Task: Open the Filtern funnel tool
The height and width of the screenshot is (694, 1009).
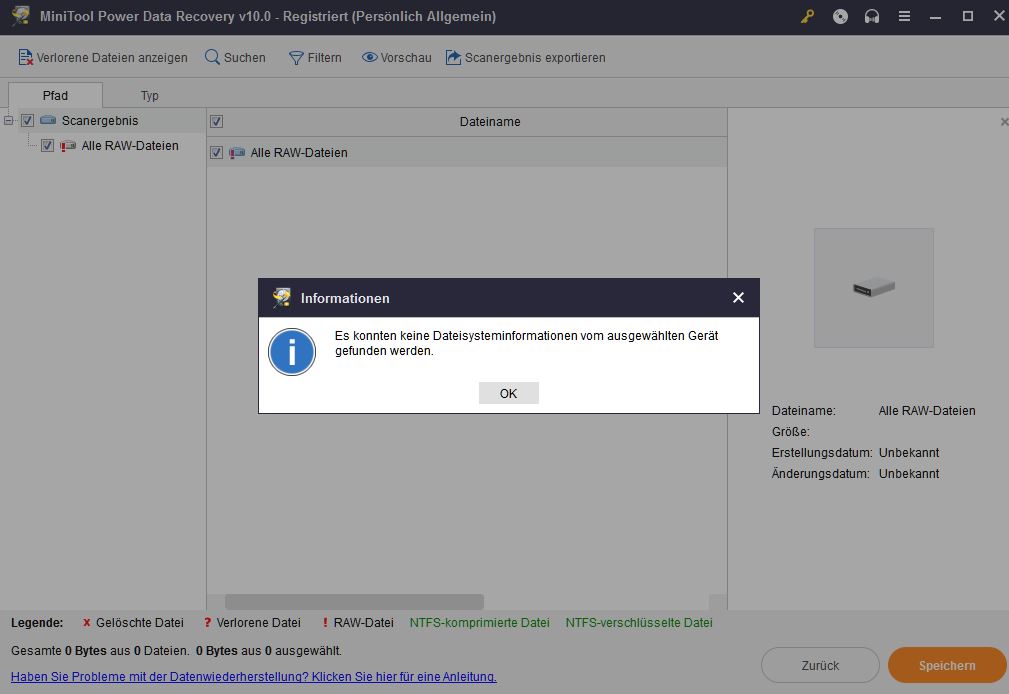Action: (315, 58)
